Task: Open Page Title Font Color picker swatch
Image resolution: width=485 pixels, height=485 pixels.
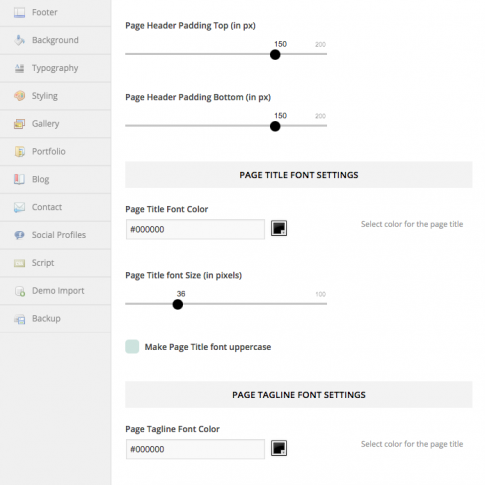Action: click(x=279, y=228)
